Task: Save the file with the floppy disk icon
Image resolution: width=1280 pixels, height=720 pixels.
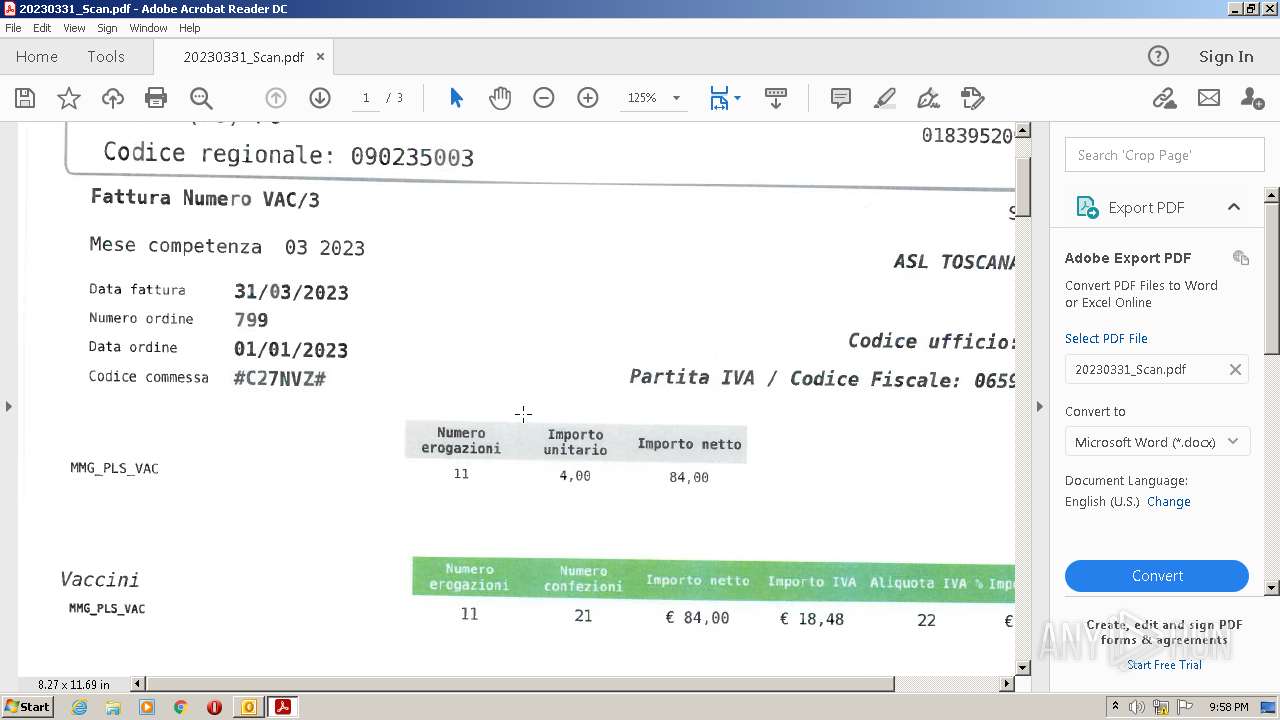Action: pos(25,98)
